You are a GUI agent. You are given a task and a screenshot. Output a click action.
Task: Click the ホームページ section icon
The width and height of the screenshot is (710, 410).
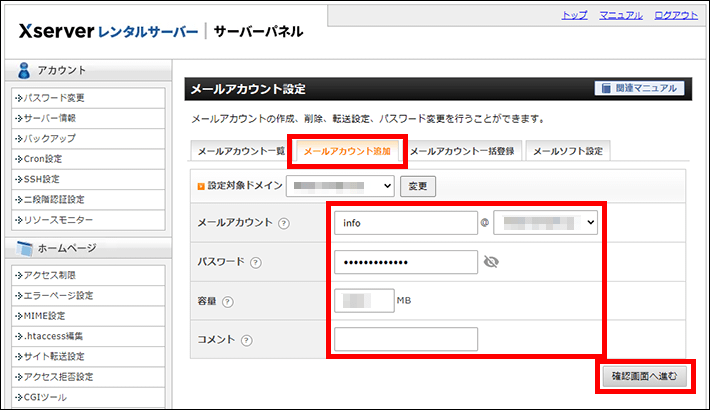[24, 249]
